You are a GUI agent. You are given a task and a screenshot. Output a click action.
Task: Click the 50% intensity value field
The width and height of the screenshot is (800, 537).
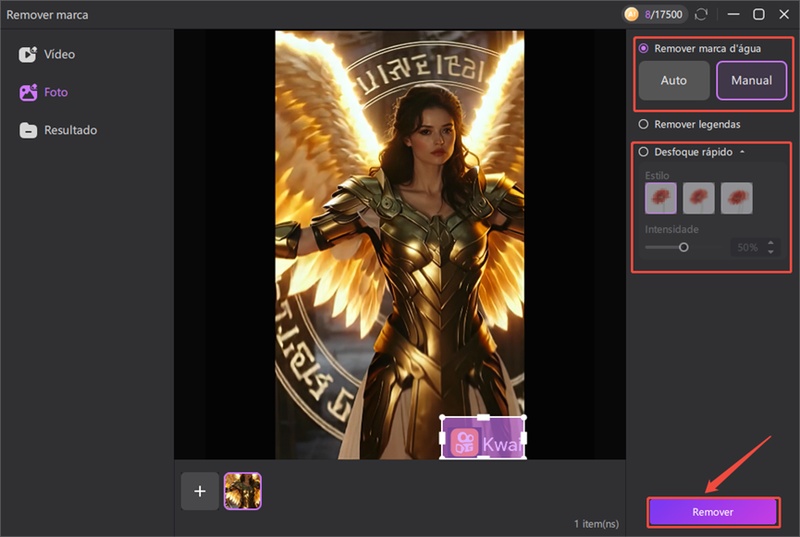[x=748, y=248]
